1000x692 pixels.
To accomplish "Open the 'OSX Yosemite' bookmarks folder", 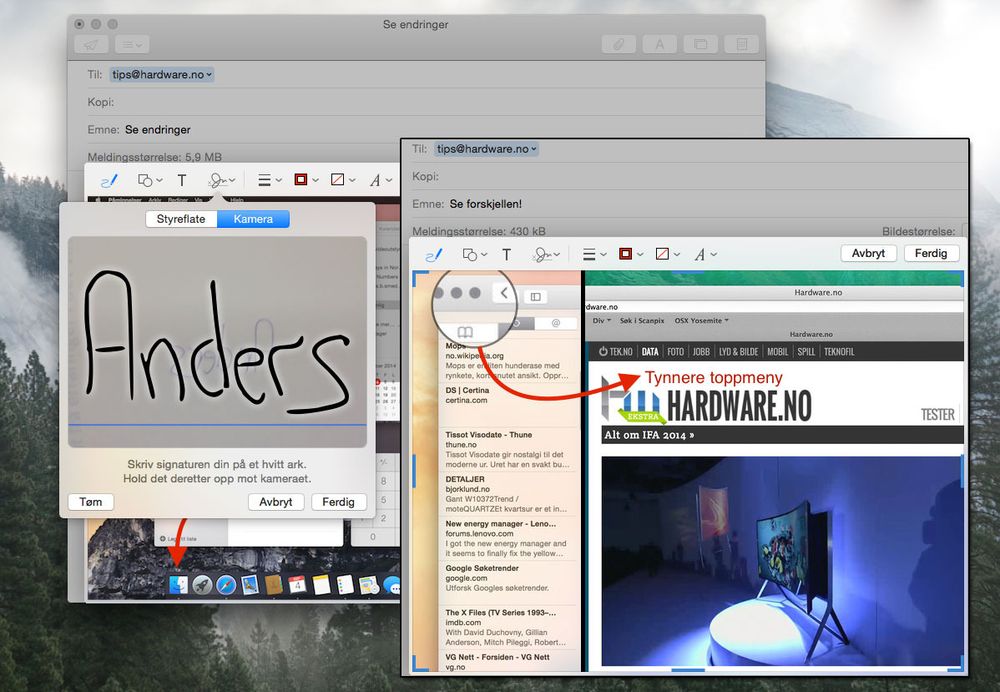I will click(702, 321).
